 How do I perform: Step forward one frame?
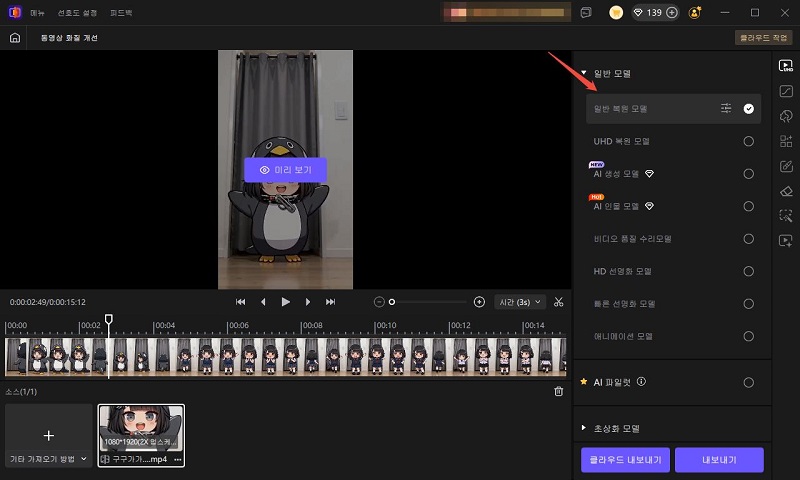click(x=307, y=302)
